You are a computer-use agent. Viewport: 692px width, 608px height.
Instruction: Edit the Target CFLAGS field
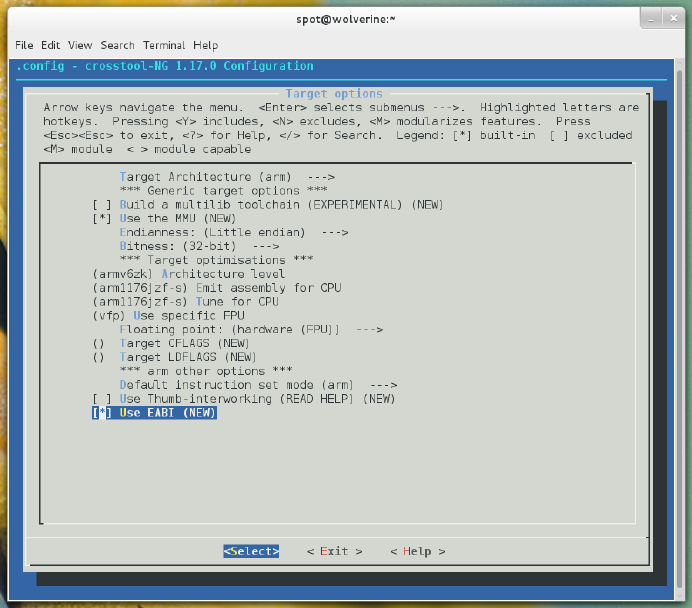point(170,343)
